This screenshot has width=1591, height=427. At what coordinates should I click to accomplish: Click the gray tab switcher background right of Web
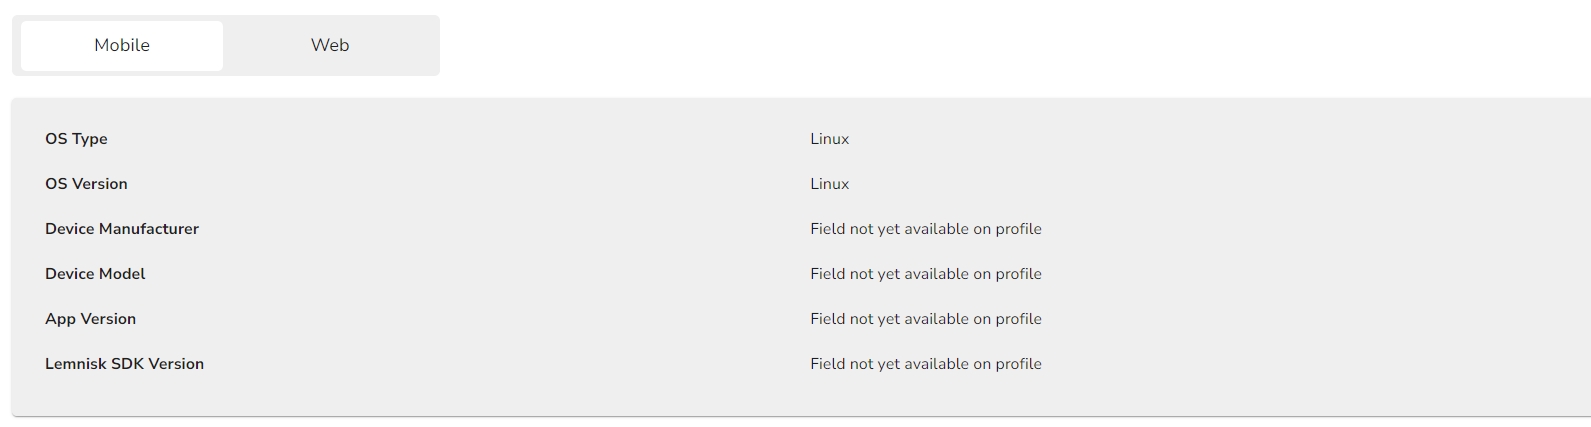(420, 45)
